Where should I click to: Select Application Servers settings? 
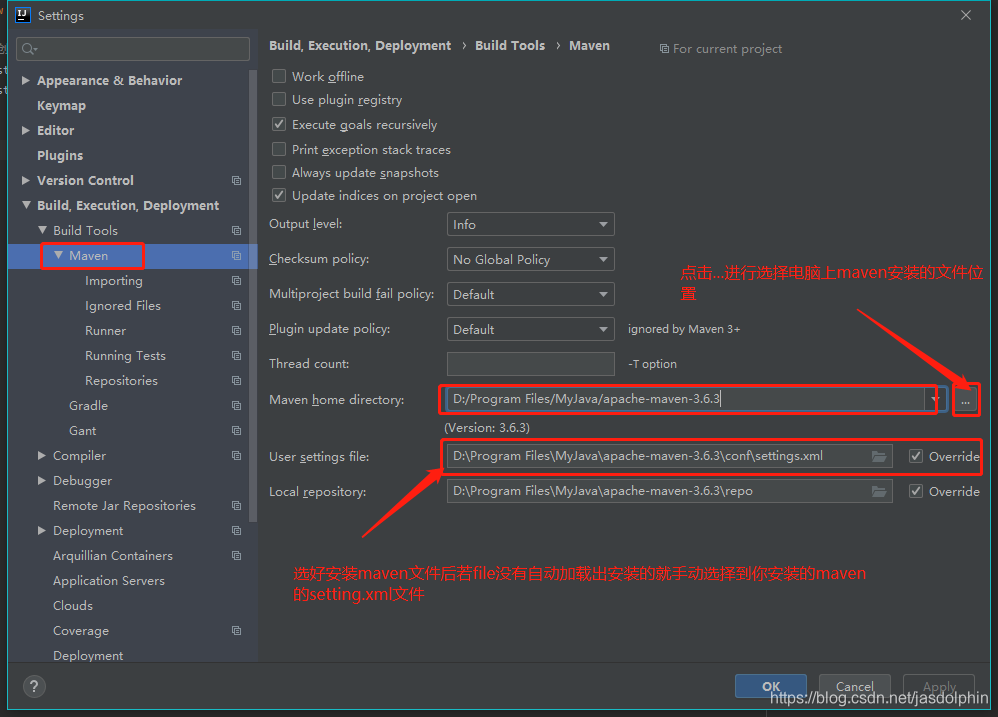[x=109, y=581]
